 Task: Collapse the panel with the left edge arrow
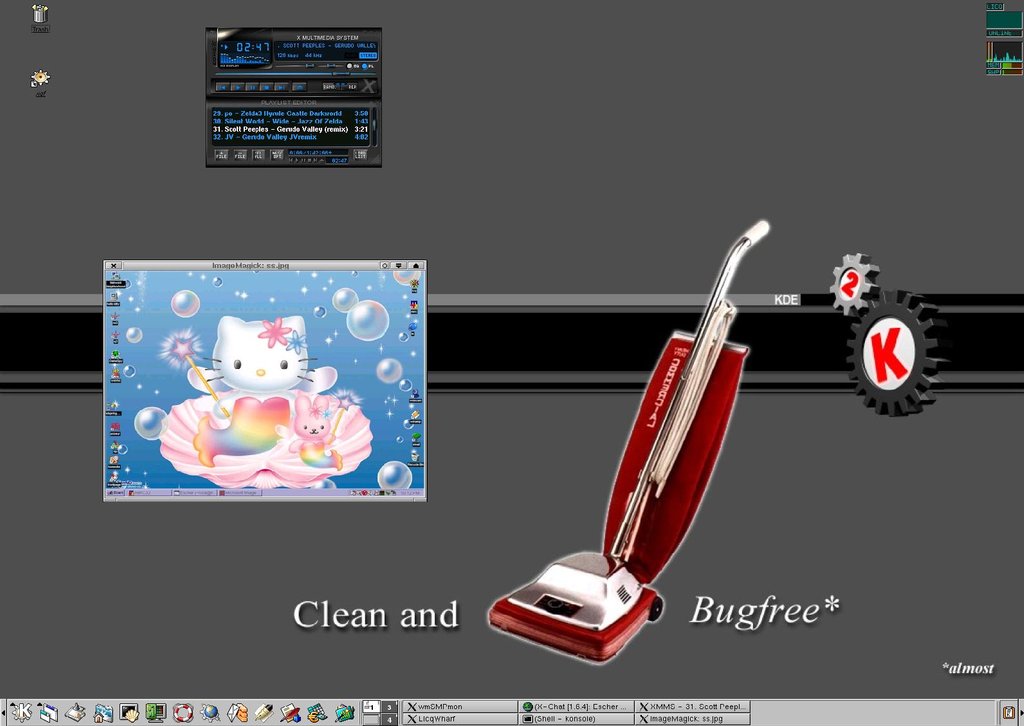pos(3,712)
